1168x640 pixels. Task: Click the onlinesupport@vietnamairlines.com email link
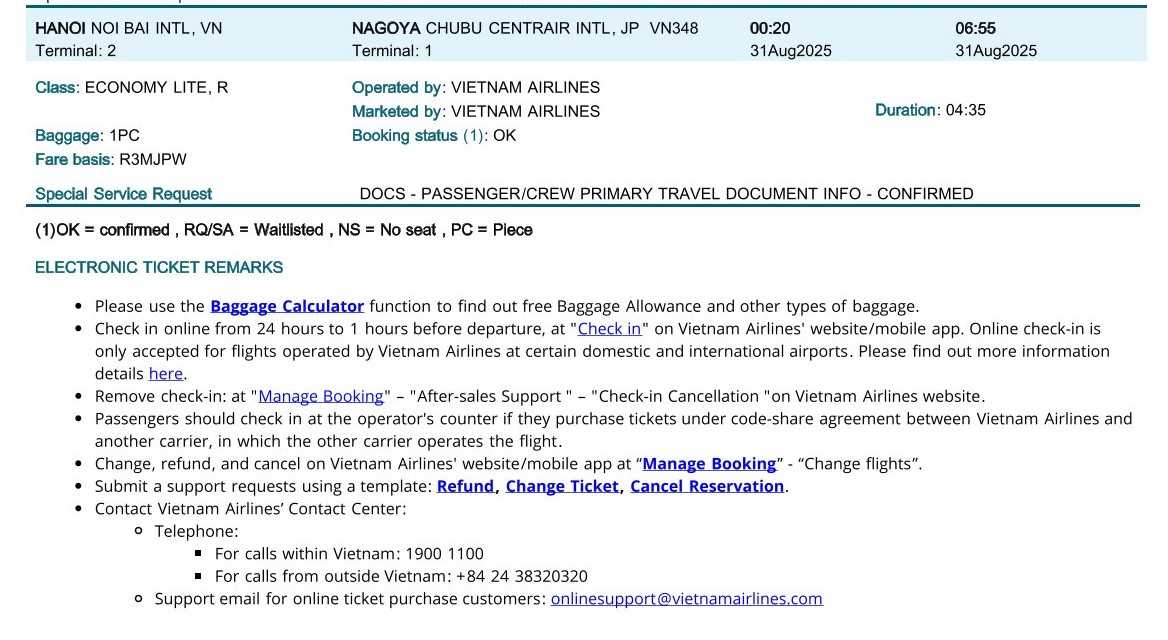(686, 599)
